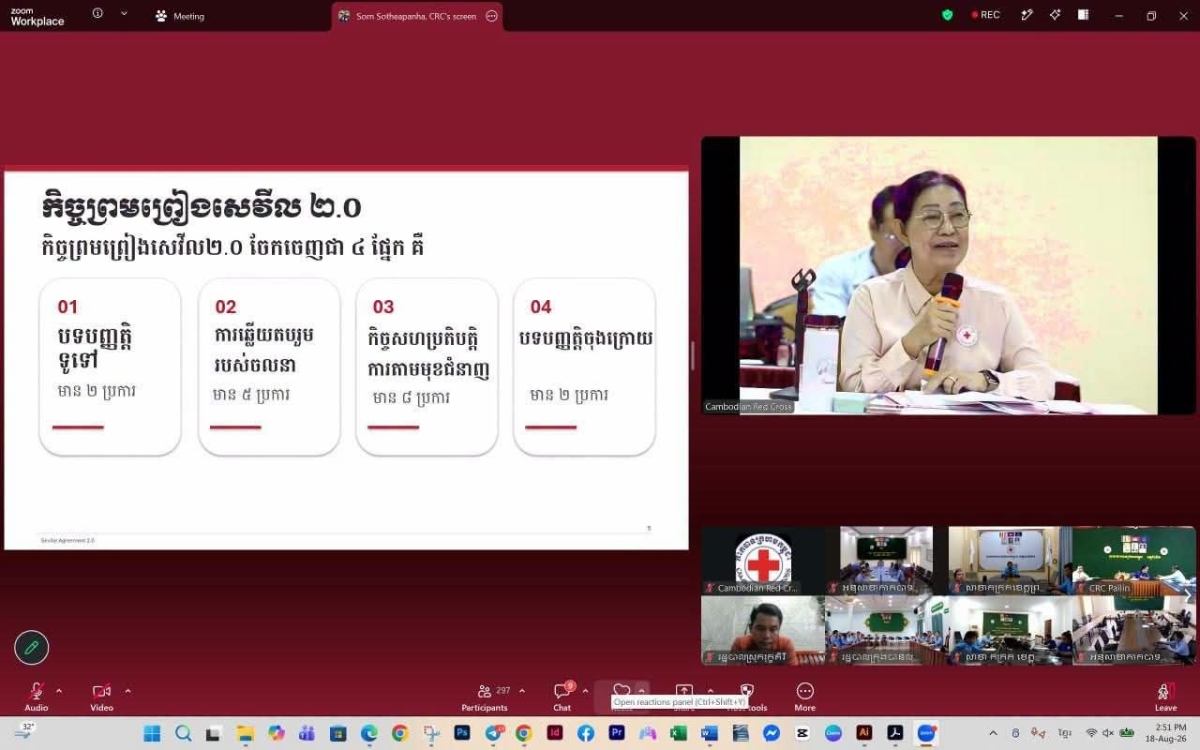Click the Share screen icon

(684, 690)
